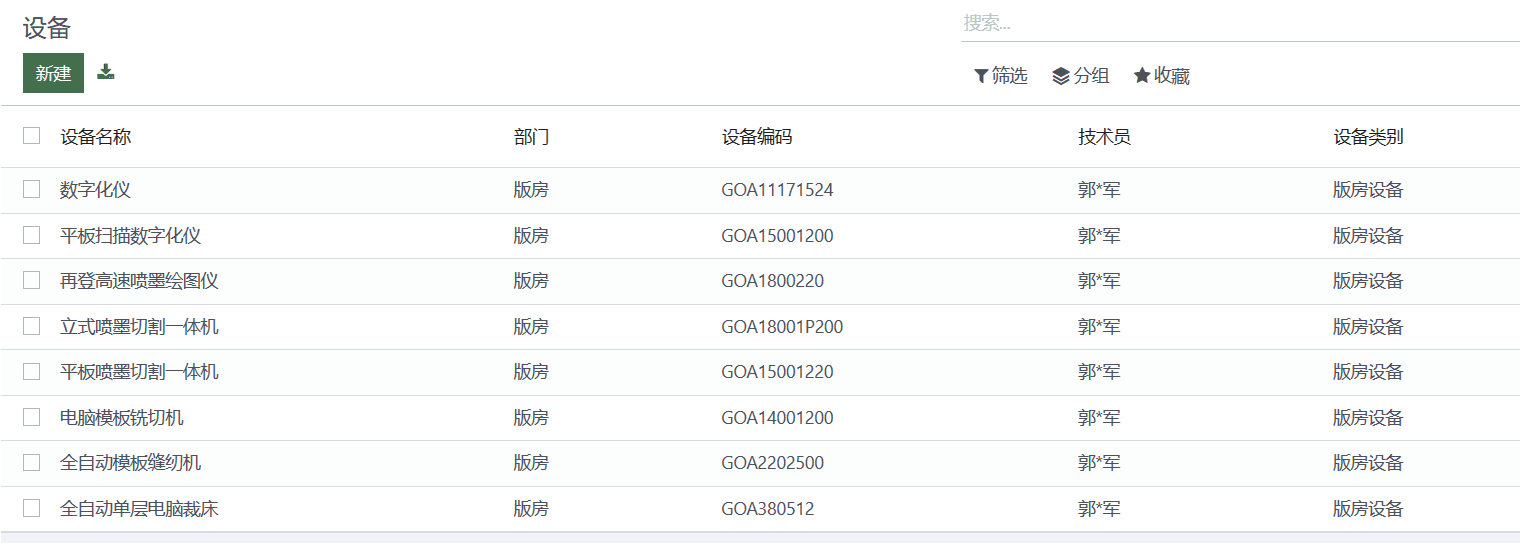The image size is (1520, 544).
Task: Open the 分组 group-by dropdown
Action: click(1081, 76)
